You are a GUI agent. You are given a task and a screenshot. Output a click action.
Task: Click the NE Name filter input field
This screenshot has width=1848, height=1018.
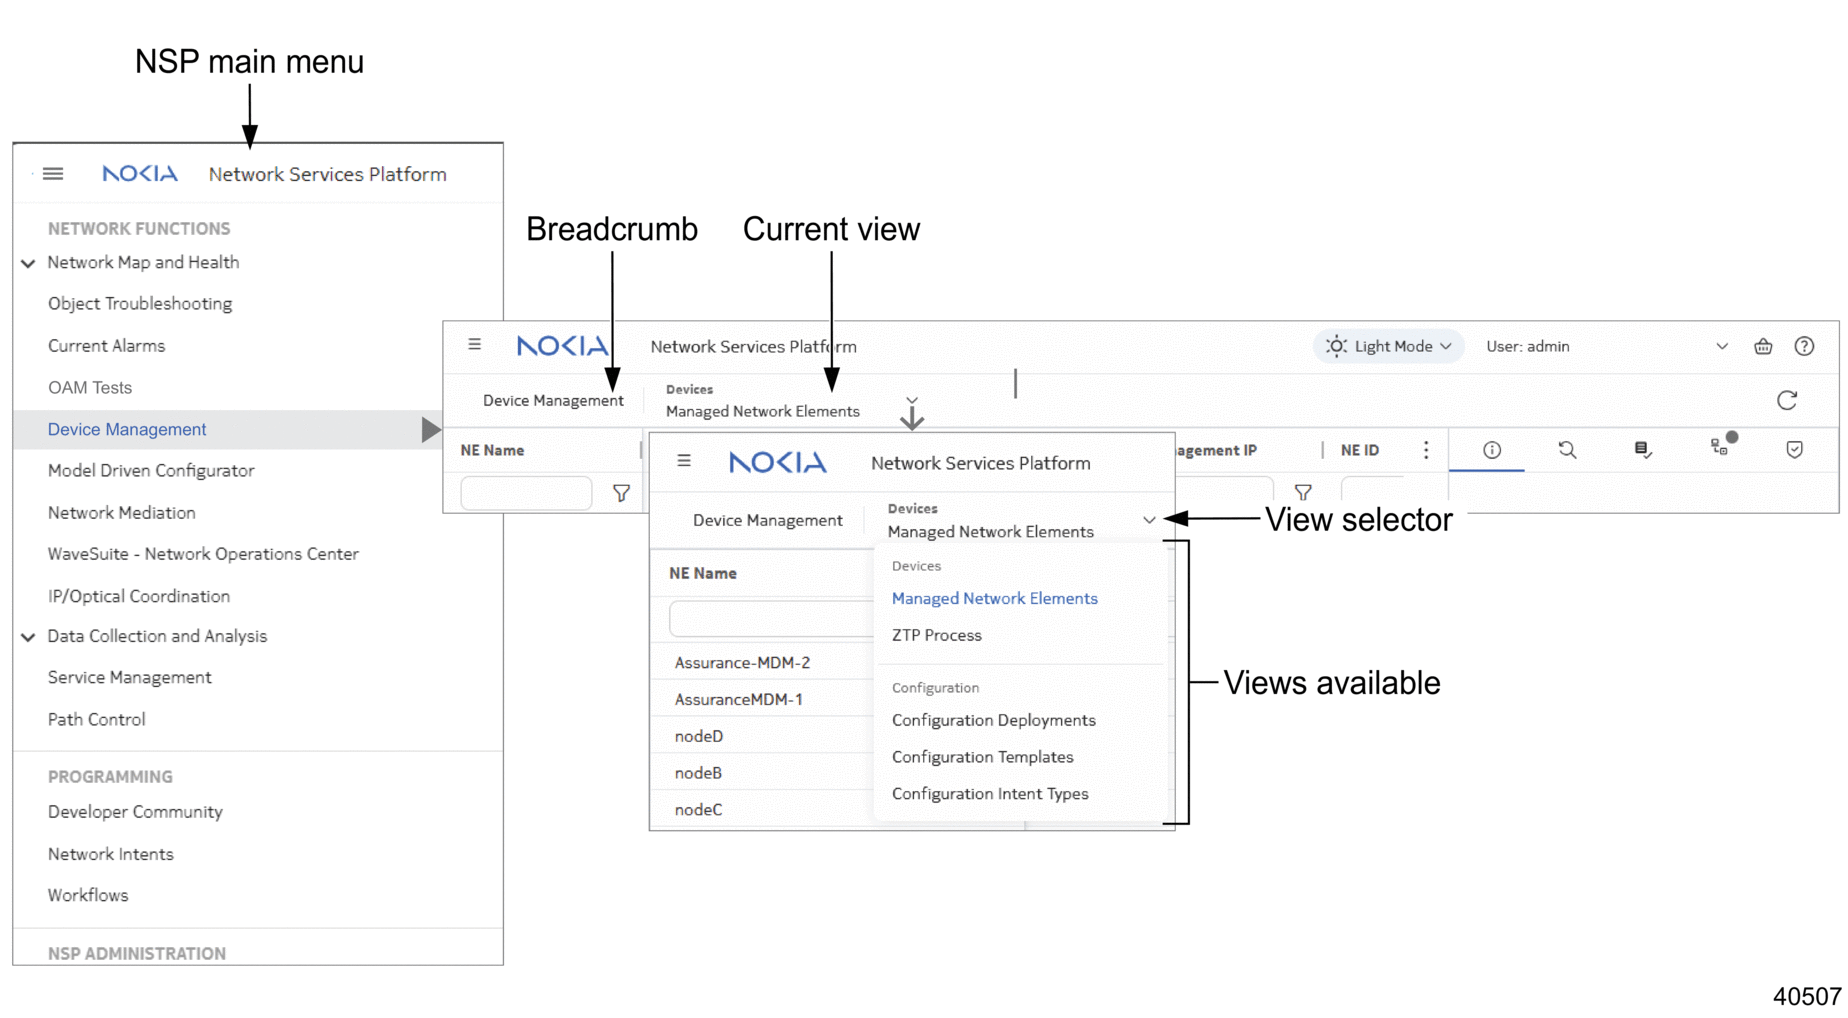pyautogui.click(x=526, y=493)
